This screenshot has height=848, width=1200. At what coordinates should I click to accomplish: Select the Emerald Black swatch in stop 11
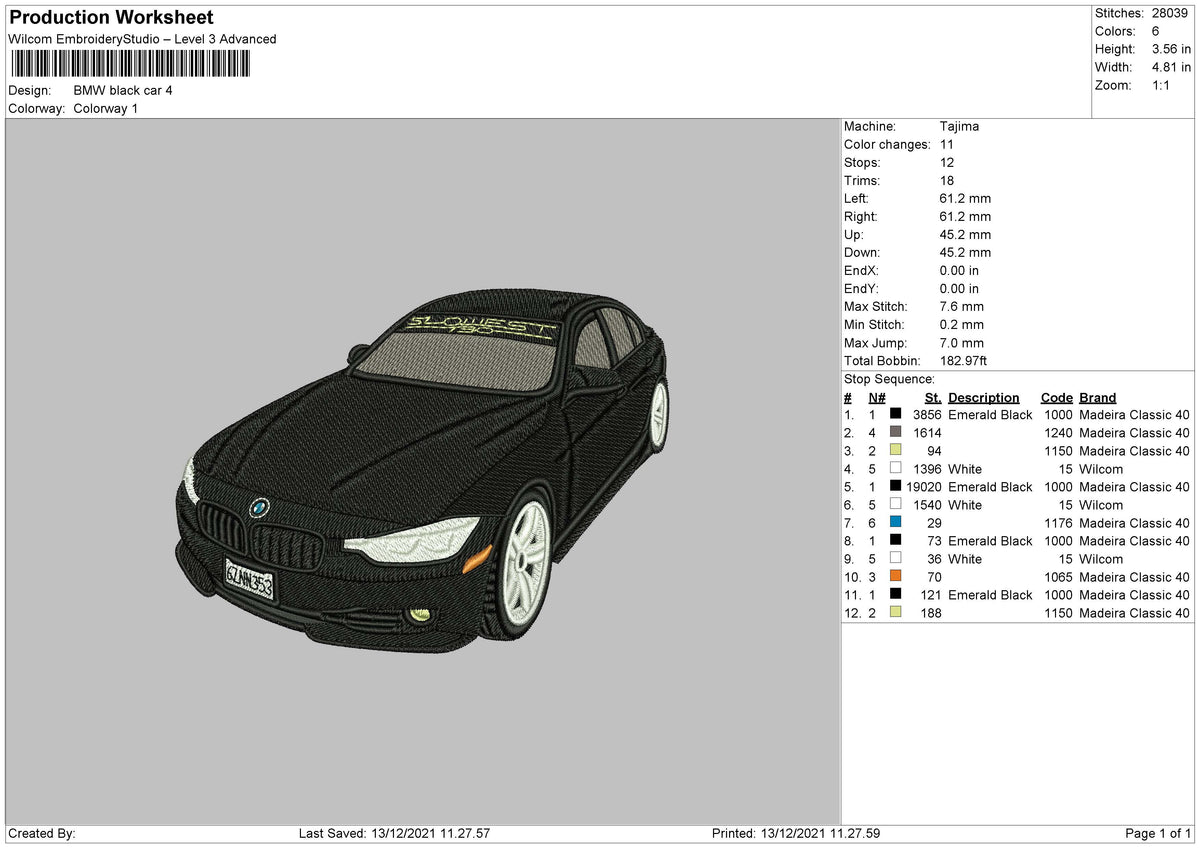[895, 594]
